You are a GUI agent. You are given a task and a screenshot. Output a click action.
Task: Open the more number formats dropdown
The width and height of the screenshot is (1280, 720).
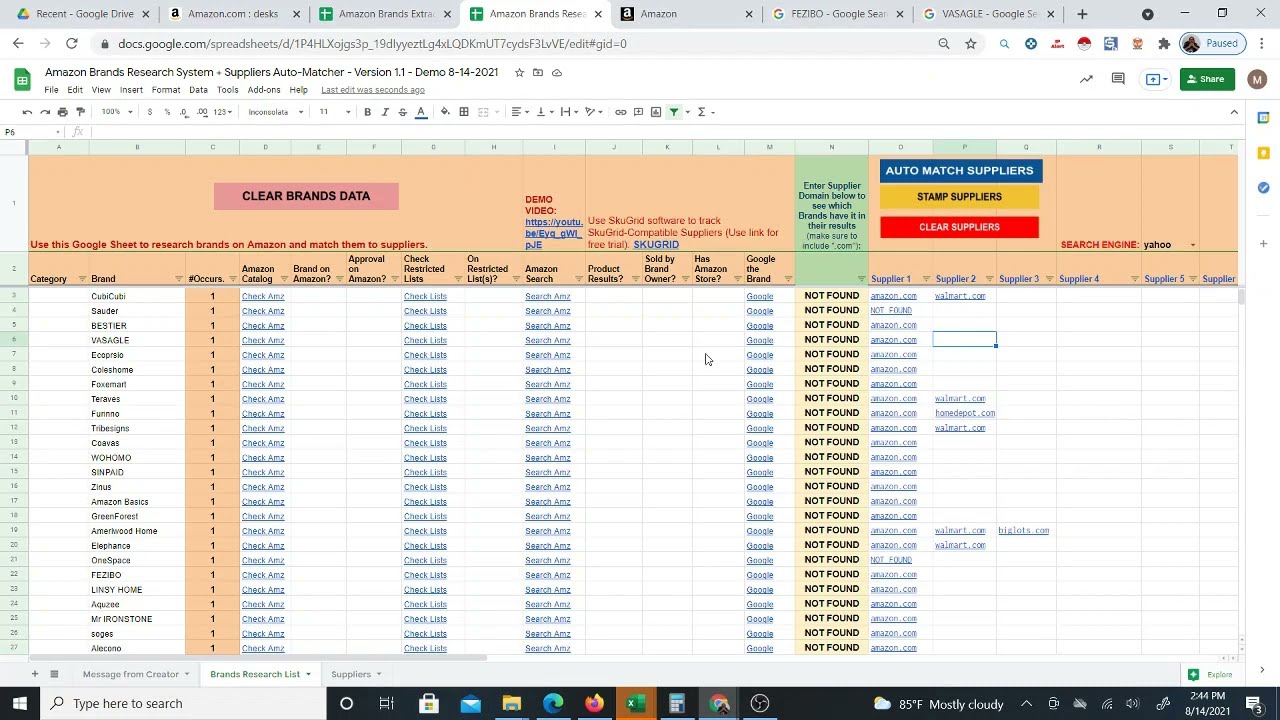(223, 112)
